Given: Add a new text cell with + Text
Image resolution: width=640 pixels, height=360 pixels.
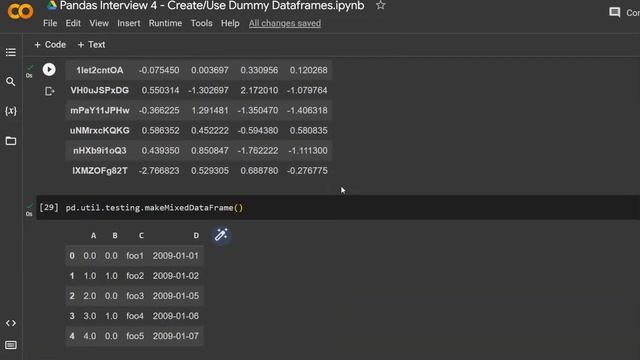Looking at the screenshot, I should pos(91,44).
